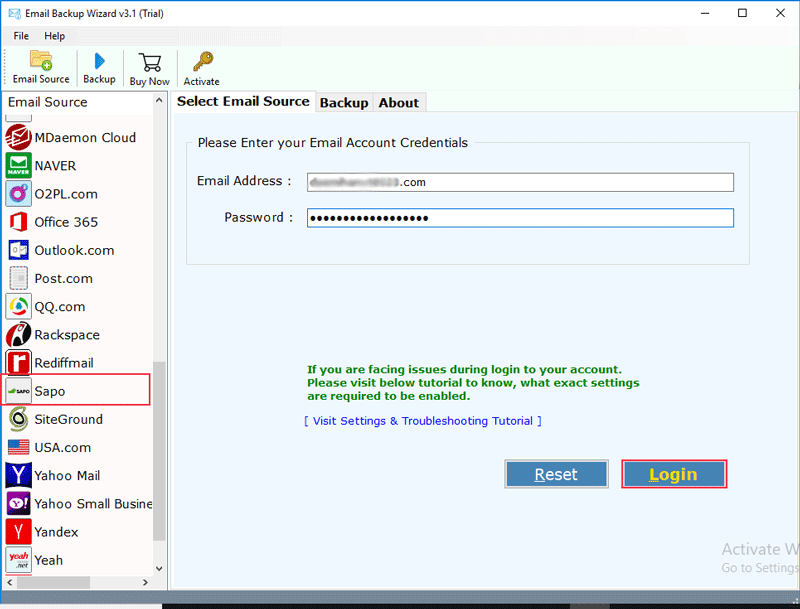This screenshot has width=800, height=609.
Task: Pick the Yahoo Mail icon
Action: pos(18,475)
